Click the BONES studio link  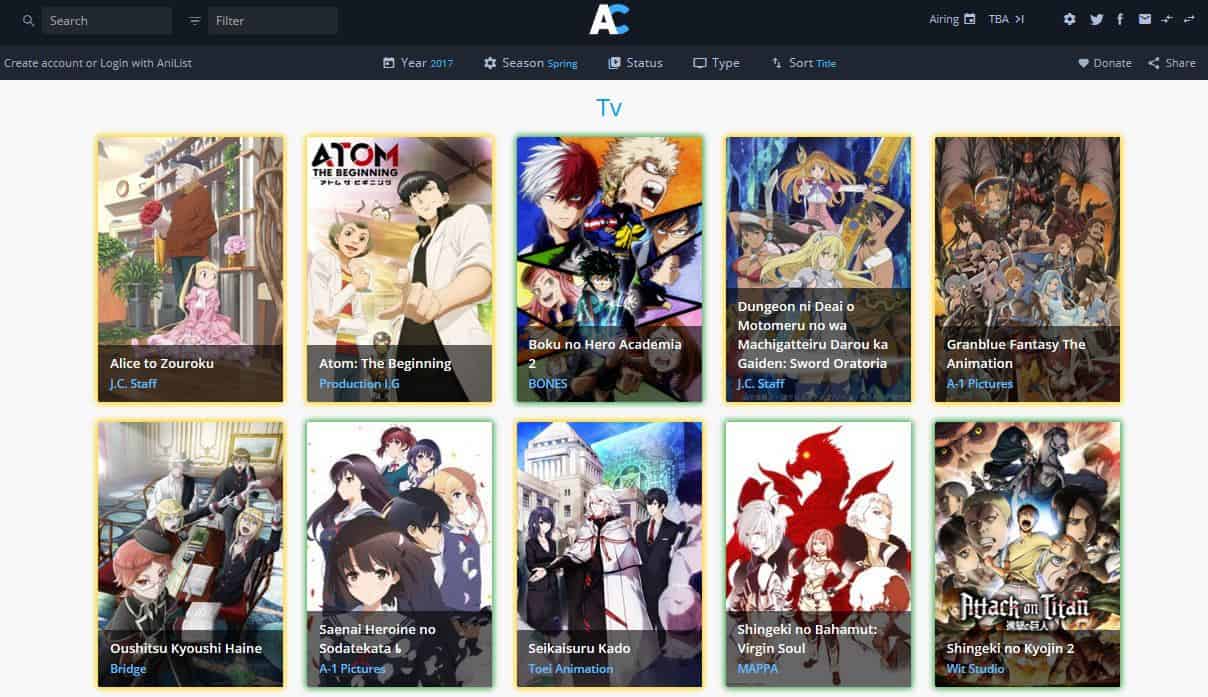[548, 384]
